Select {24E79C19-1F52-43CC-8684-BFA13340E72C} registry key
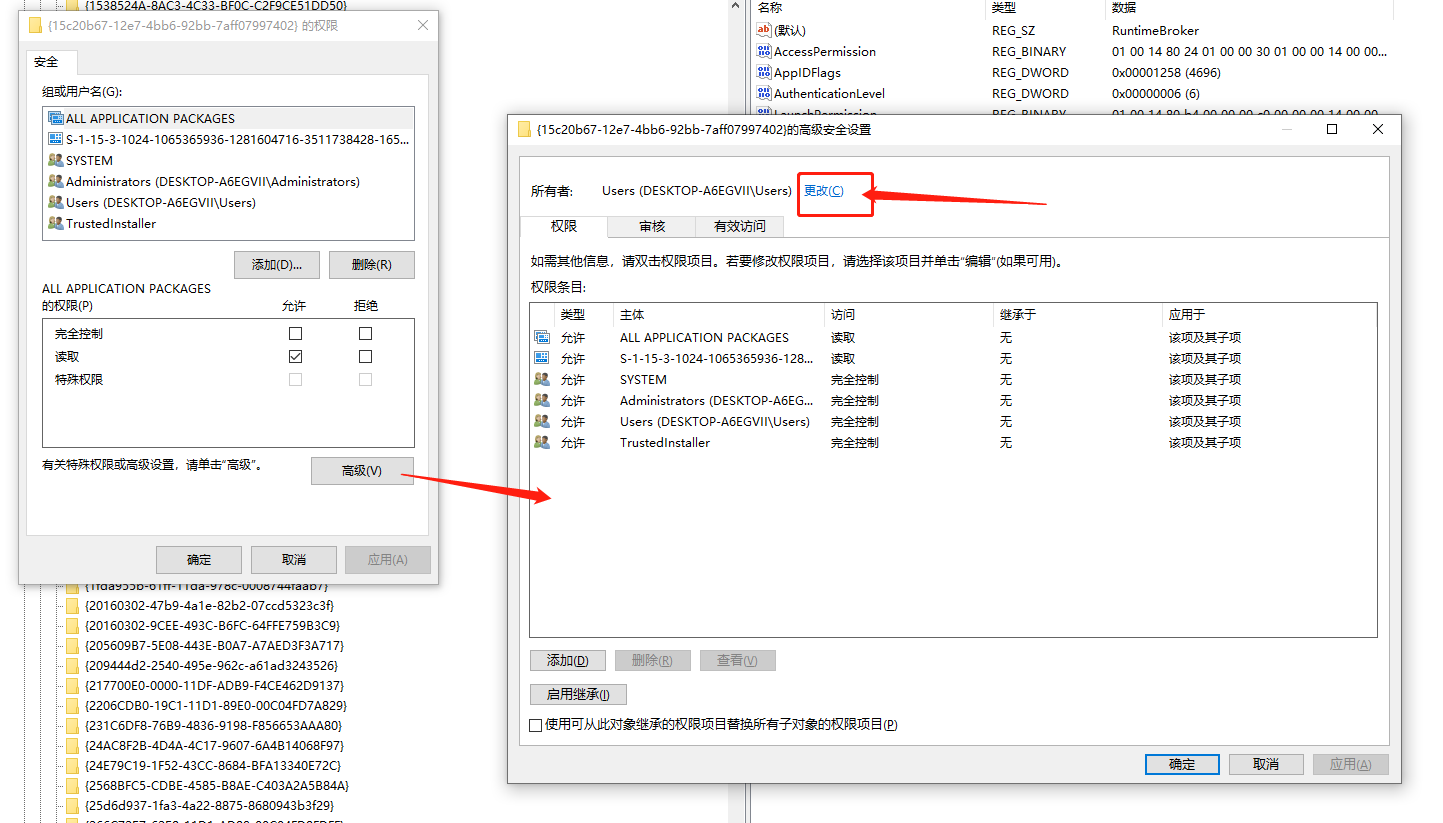The image size is (1443, 823). click(212, 766)
